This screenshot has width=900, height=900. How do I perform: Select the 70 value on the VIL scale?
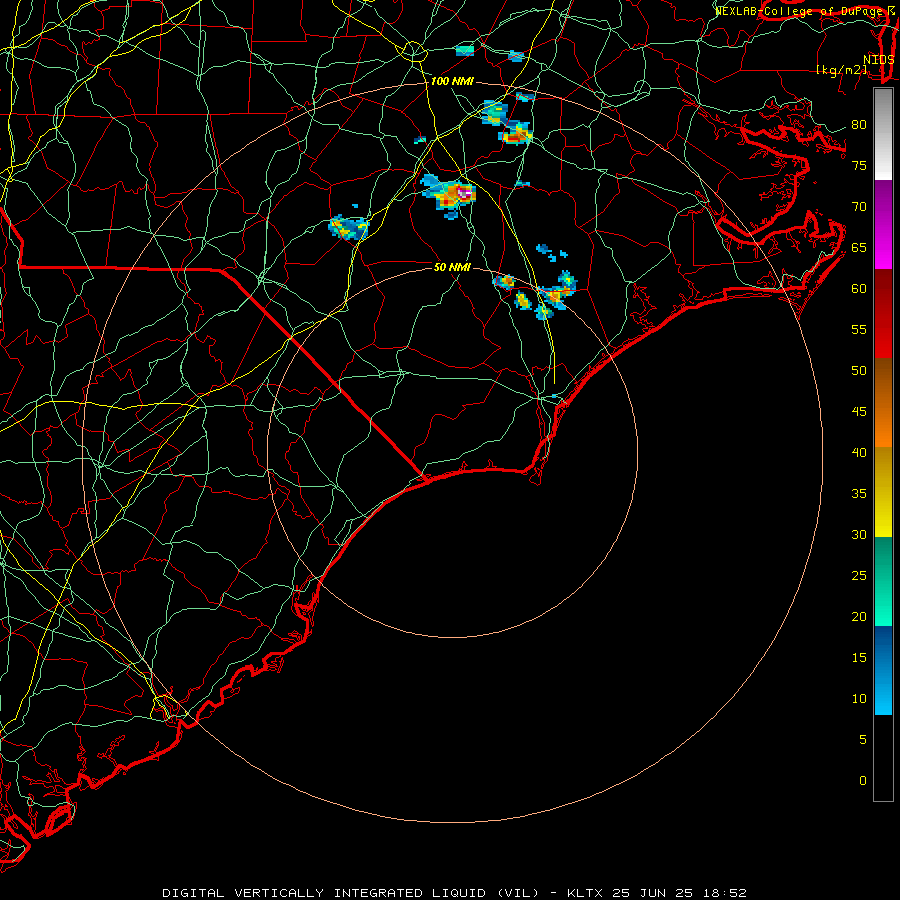click(x=859, y=207)
